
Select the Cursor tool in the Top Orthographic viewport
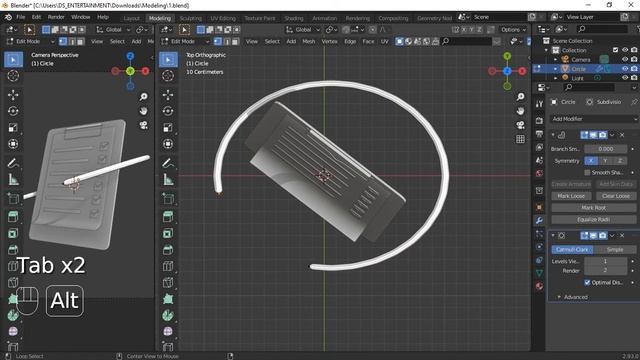168,76
